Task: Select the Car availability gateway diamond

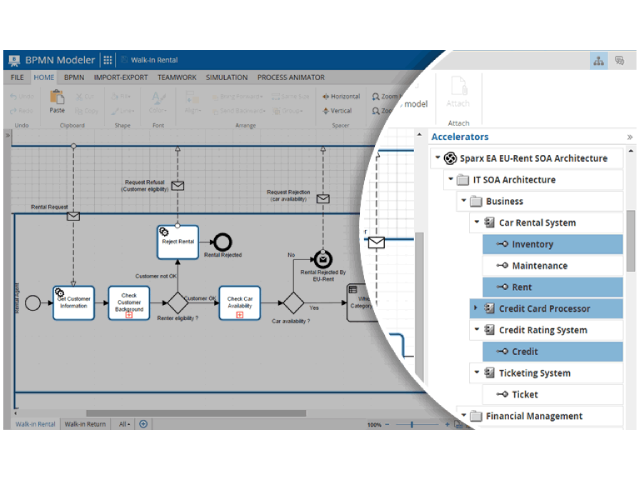Action: (293, 303)
